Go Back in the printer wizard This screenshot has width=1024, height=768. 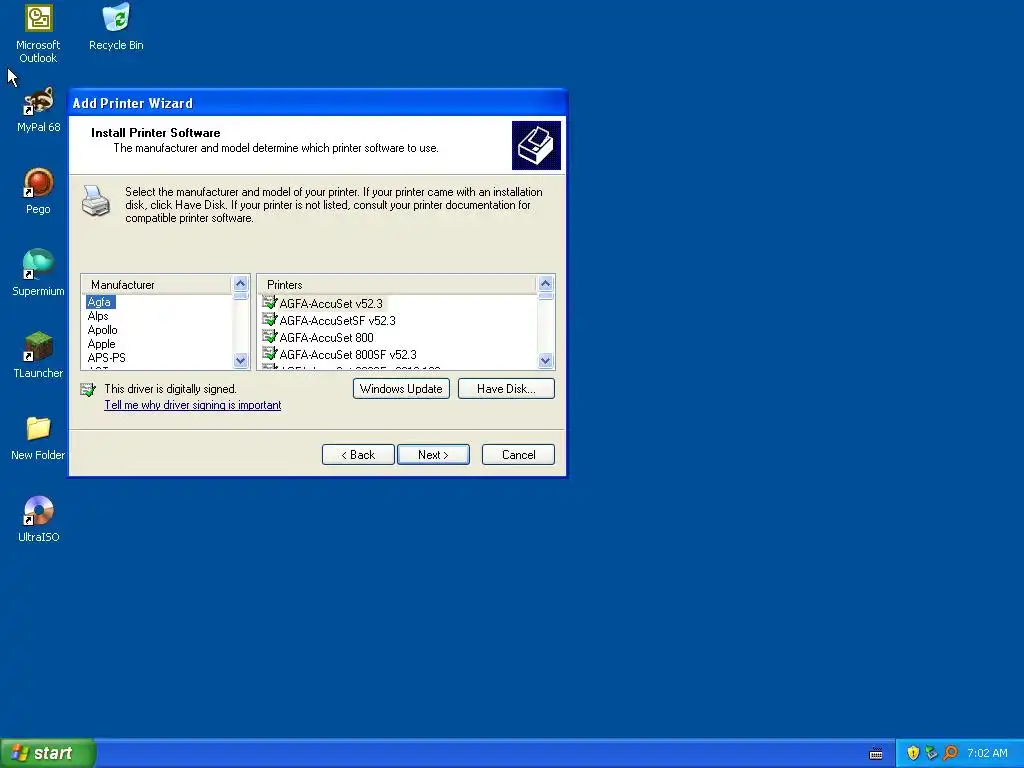(358, 455)
